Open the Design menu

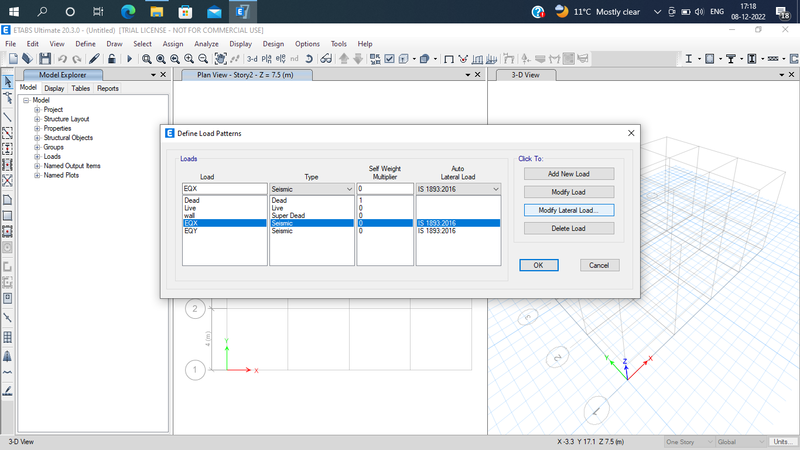[273, 44]
